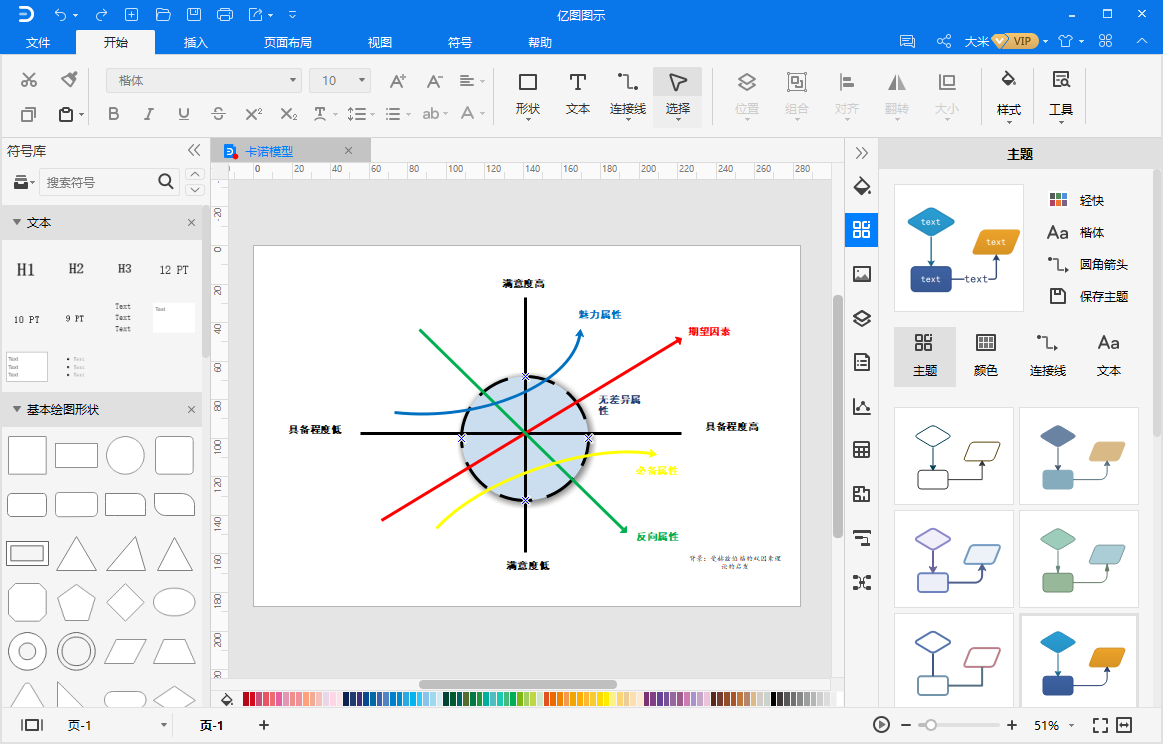1163x744 pixels.
Task: Open the fill bucket panel icon
Action: pyautogui.click(x=861, y=186)
